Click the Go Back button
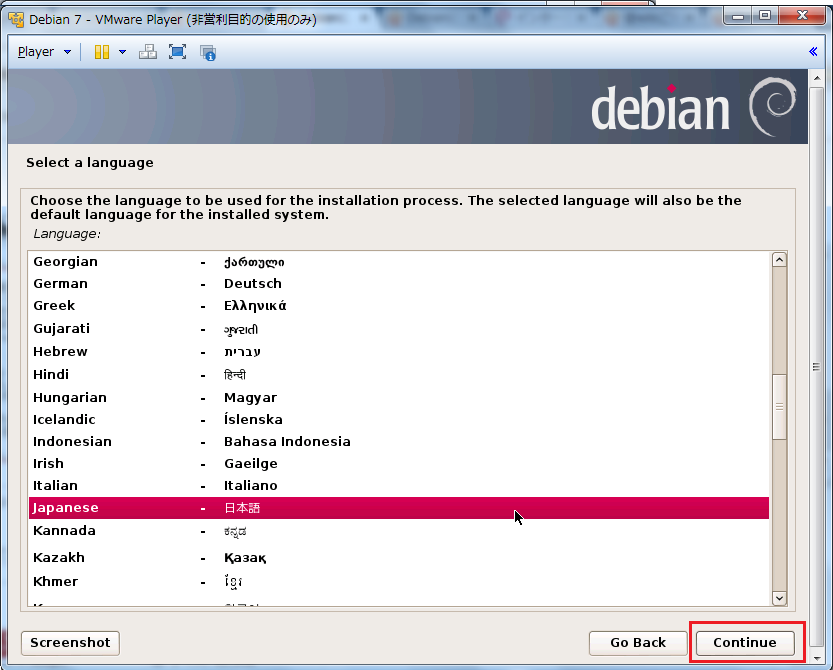Viewport: 833px width, 670px height. pyautogui.click(x=637, y=642)
